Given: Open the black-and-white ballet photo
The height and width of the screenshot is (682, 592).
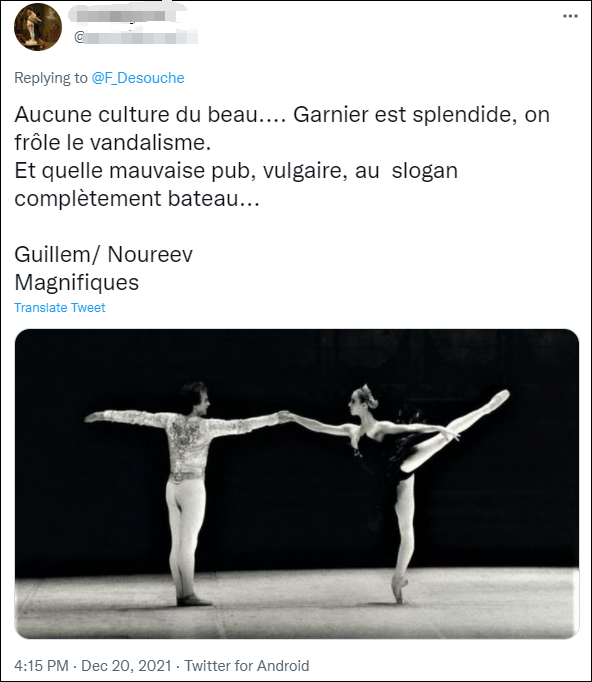Looking at the screenshot, I should click(297, 484).
